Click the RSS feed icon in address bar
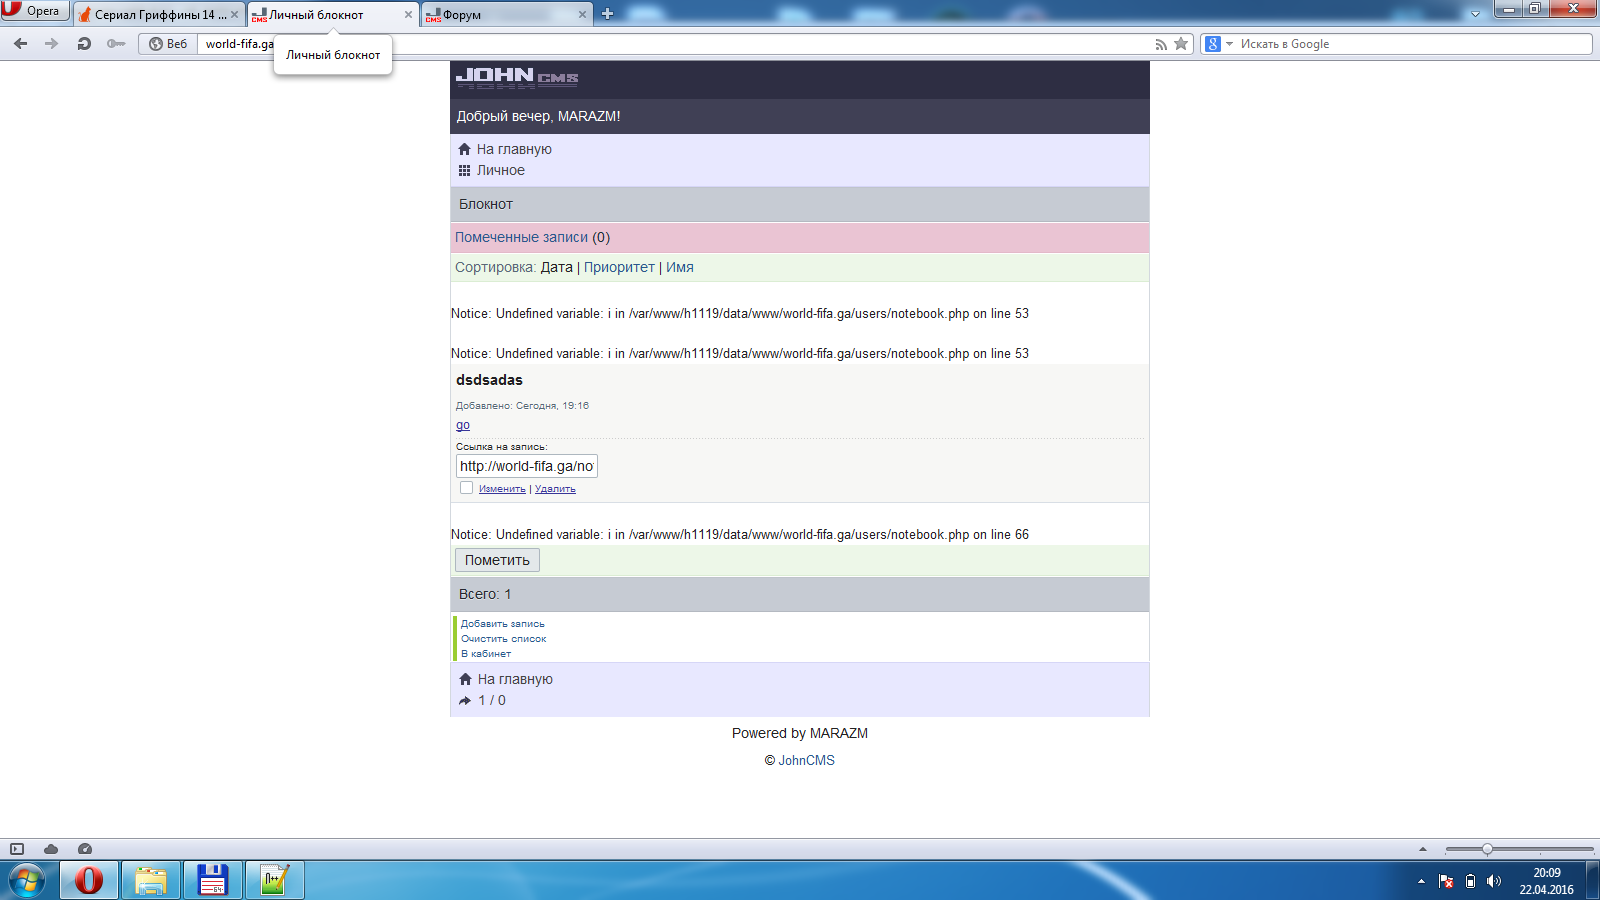Image resolution: width=1600 pixels, height=900 pixels. click(x=1161, y=44)
